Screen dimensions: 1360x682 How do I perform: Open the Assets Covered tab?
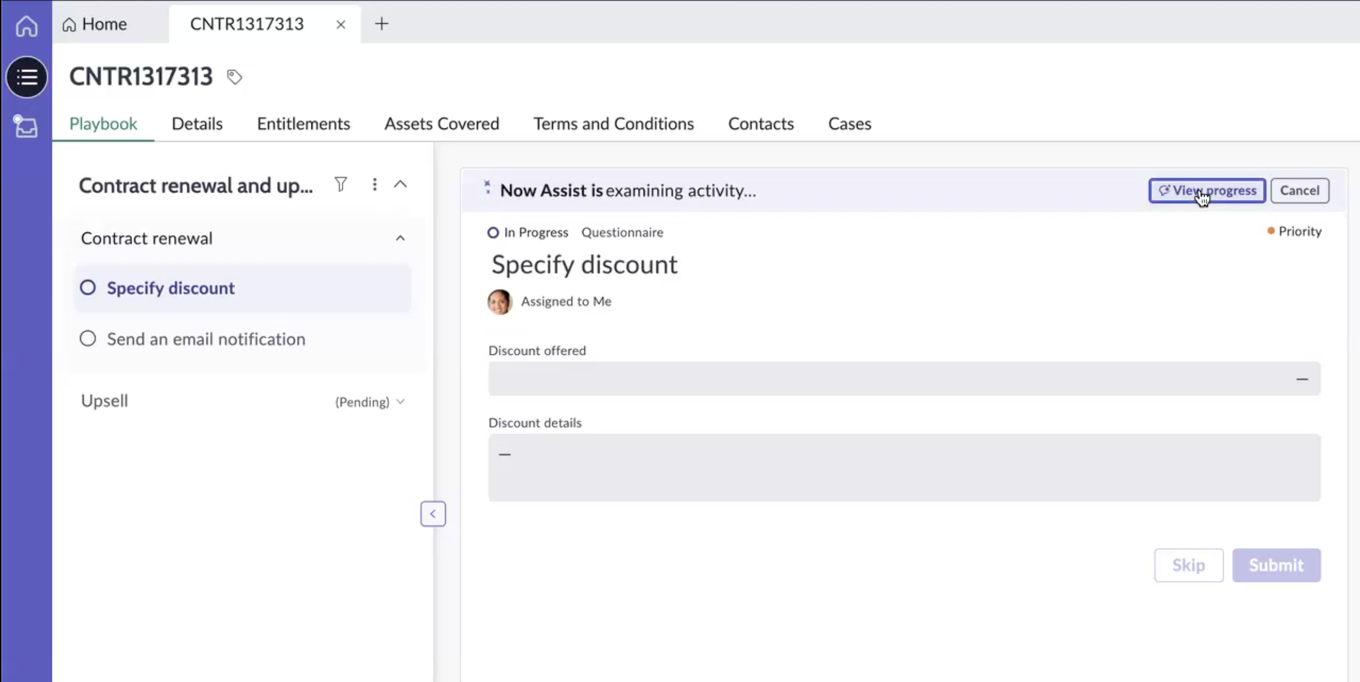(441, 124)
